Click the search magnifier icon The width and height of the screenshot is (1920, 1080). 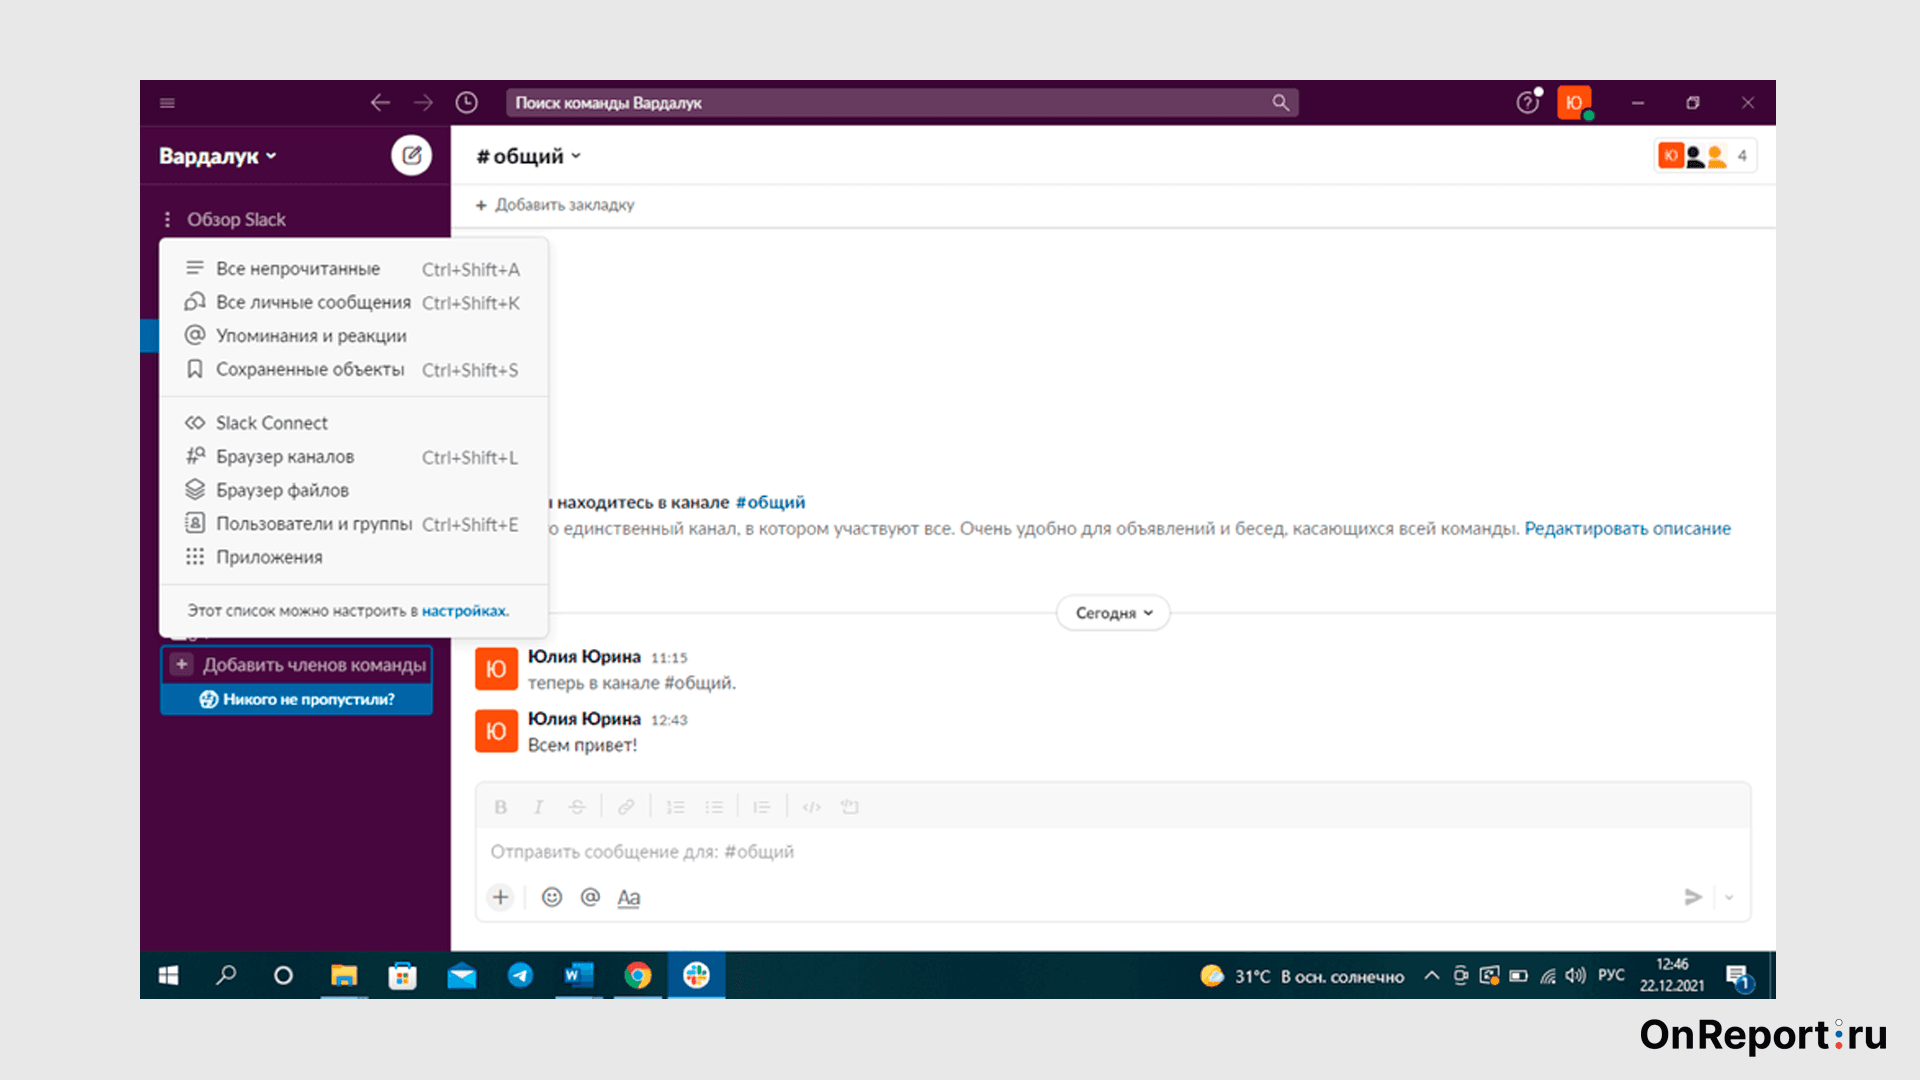1280,103
